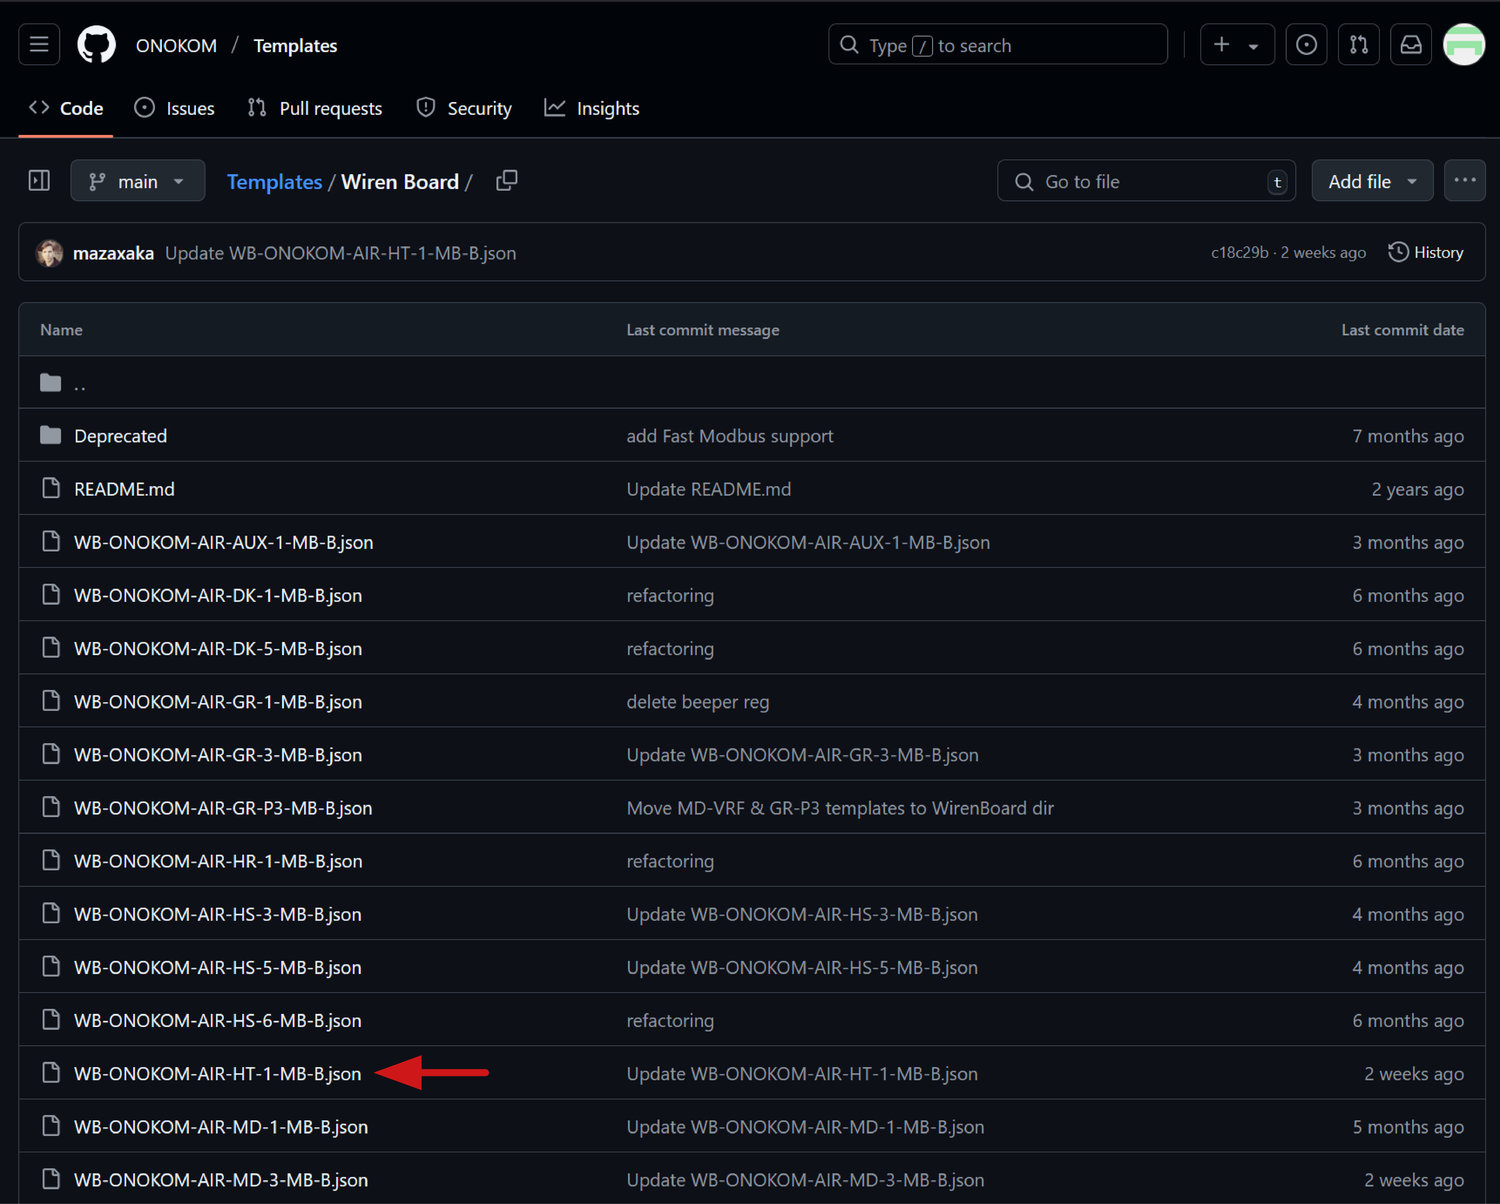Open the hamburger navigation menu
Image resolution: width=1500 pixels, height=1204 pixels.
pos(39,45)
